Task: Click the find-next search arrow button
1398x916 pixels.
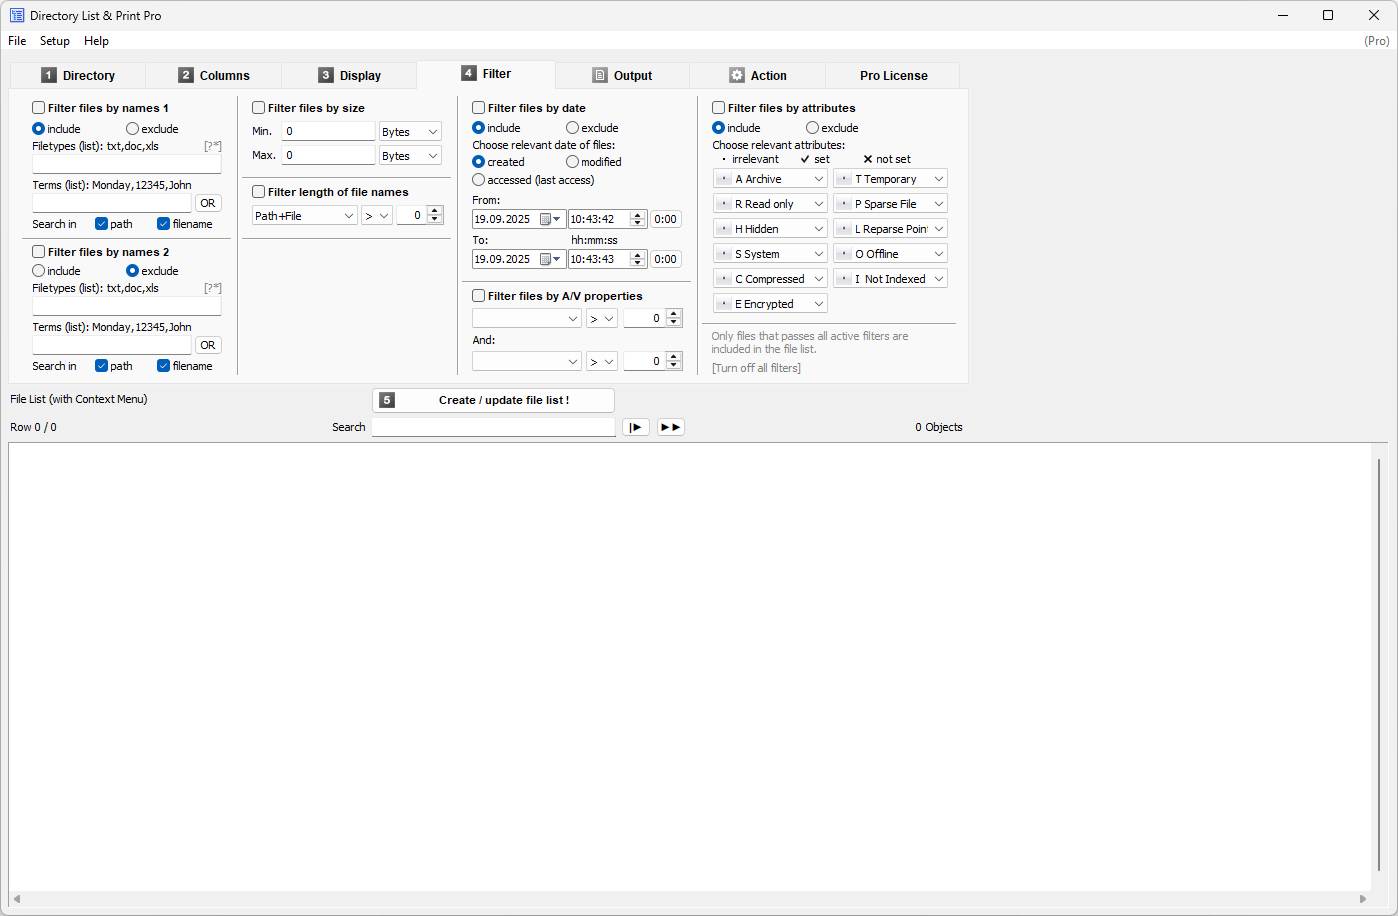Action: (636, 427)
